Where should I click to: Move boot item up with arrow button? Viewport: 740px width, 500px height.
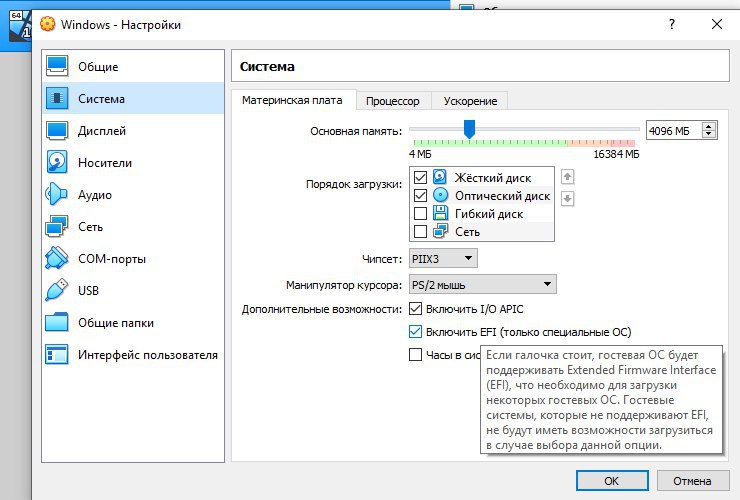point(567,177)
